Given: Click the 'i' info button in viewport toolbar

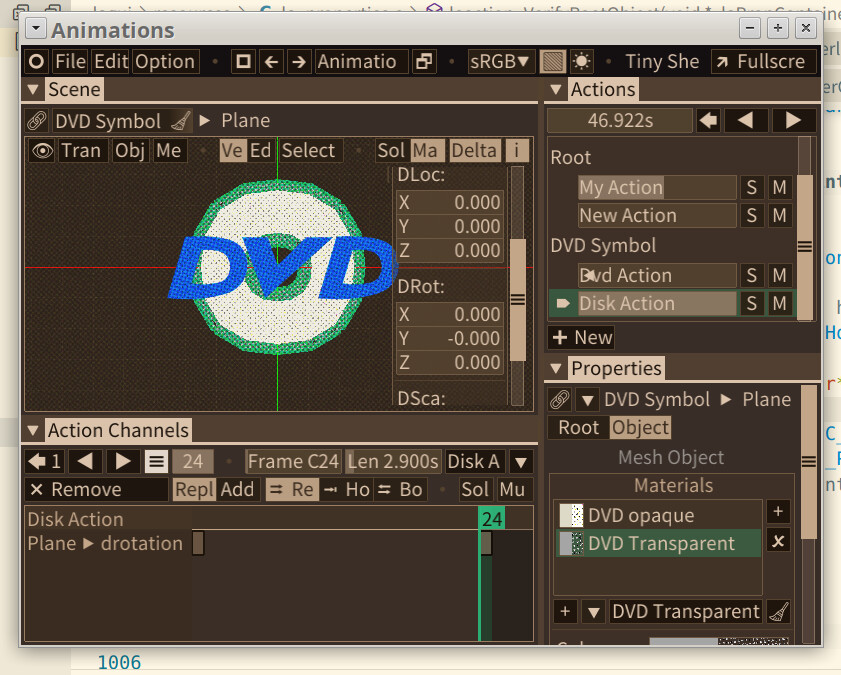Looking at the screenshot, I should [x=517, y=151].
